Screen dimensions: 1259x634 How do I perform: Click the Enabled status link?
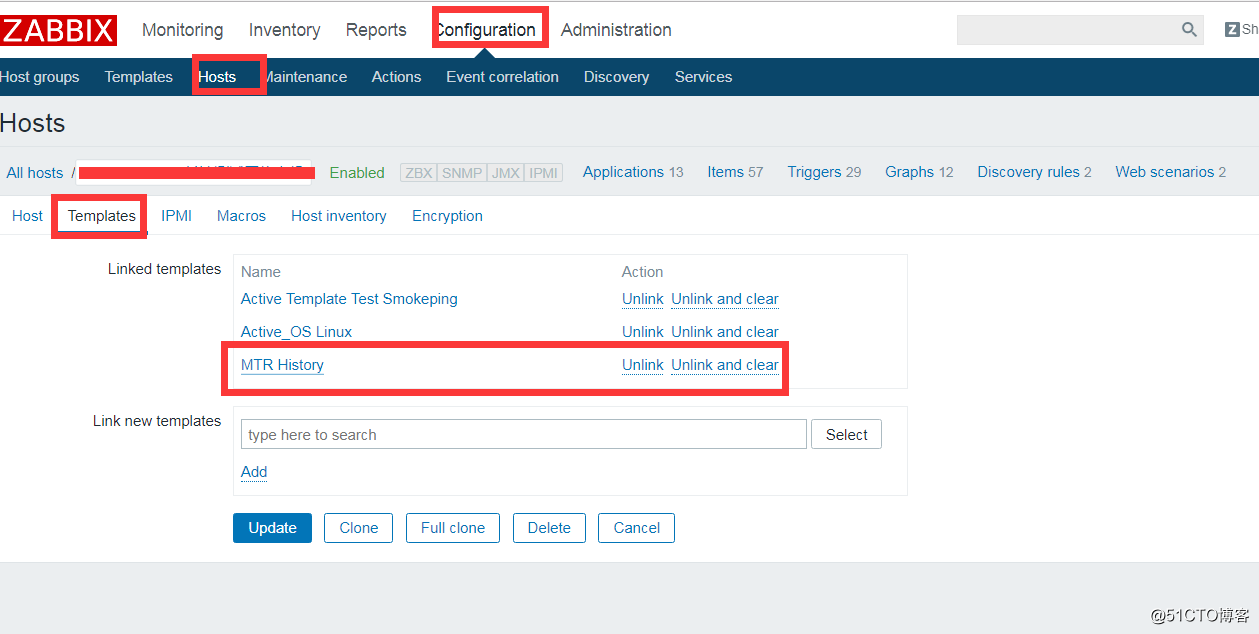[357, 173]
